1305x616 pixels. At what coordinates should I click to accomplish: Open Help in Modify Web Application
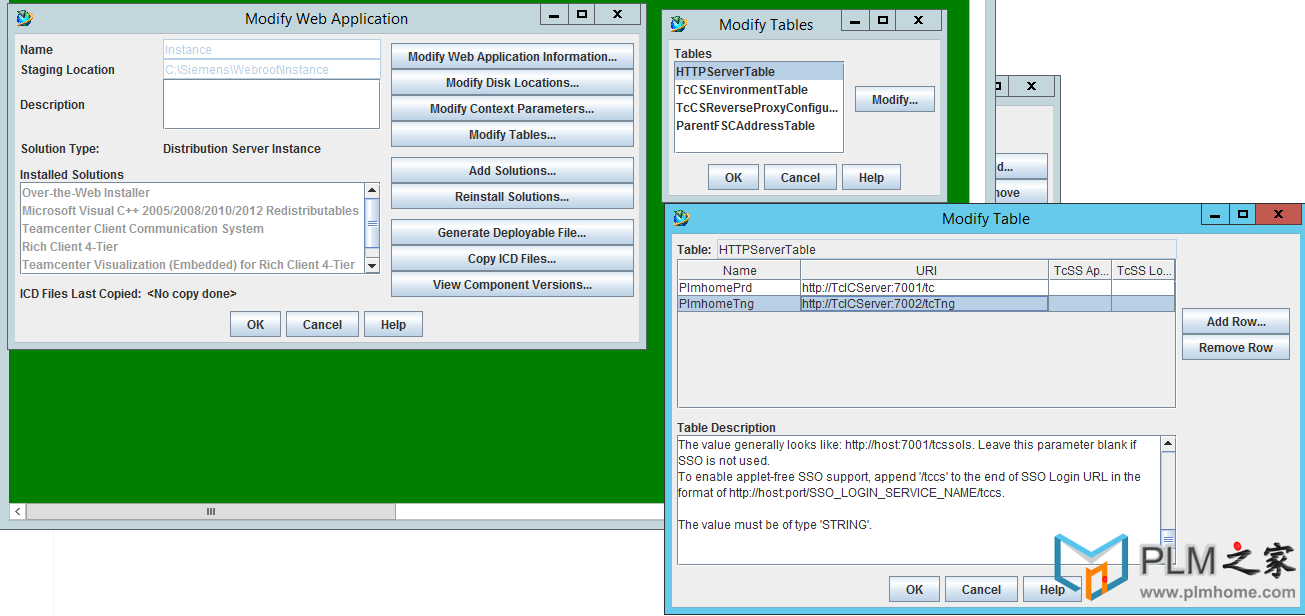pyautogui.click(x=393, y=325)
